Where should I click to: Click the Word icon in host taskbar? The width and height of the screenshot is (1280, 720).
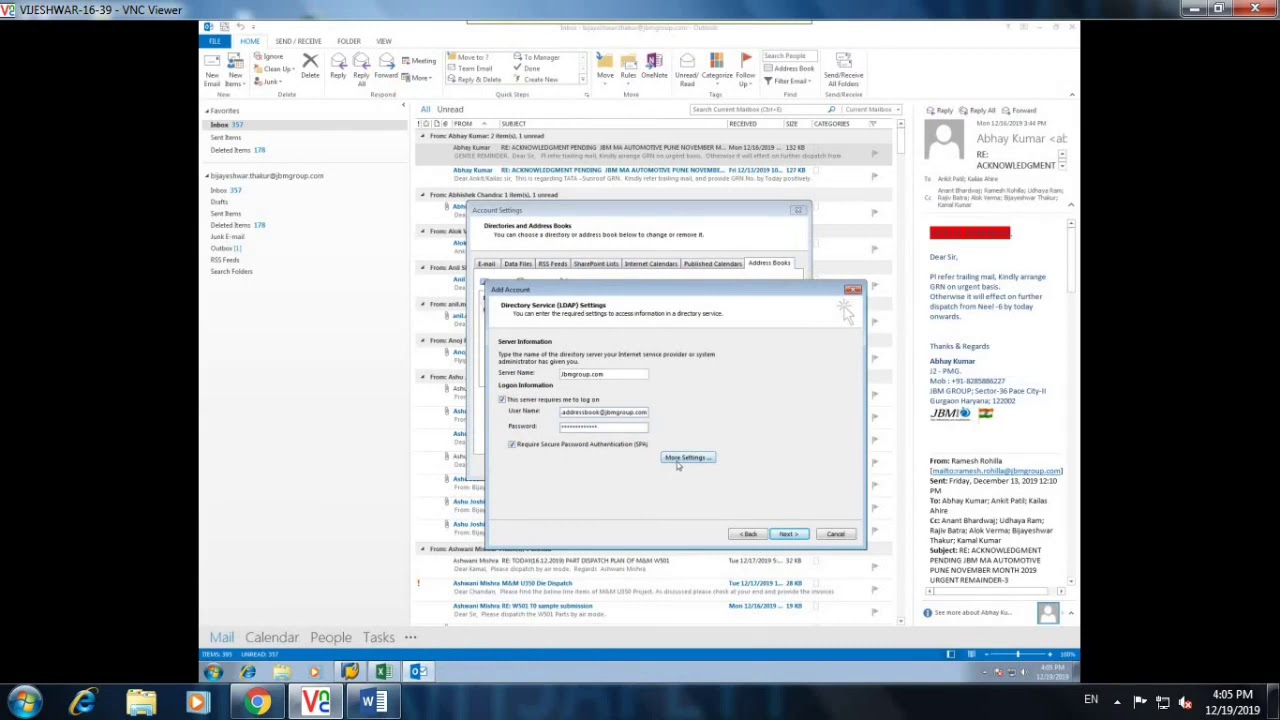click(374, 702)
